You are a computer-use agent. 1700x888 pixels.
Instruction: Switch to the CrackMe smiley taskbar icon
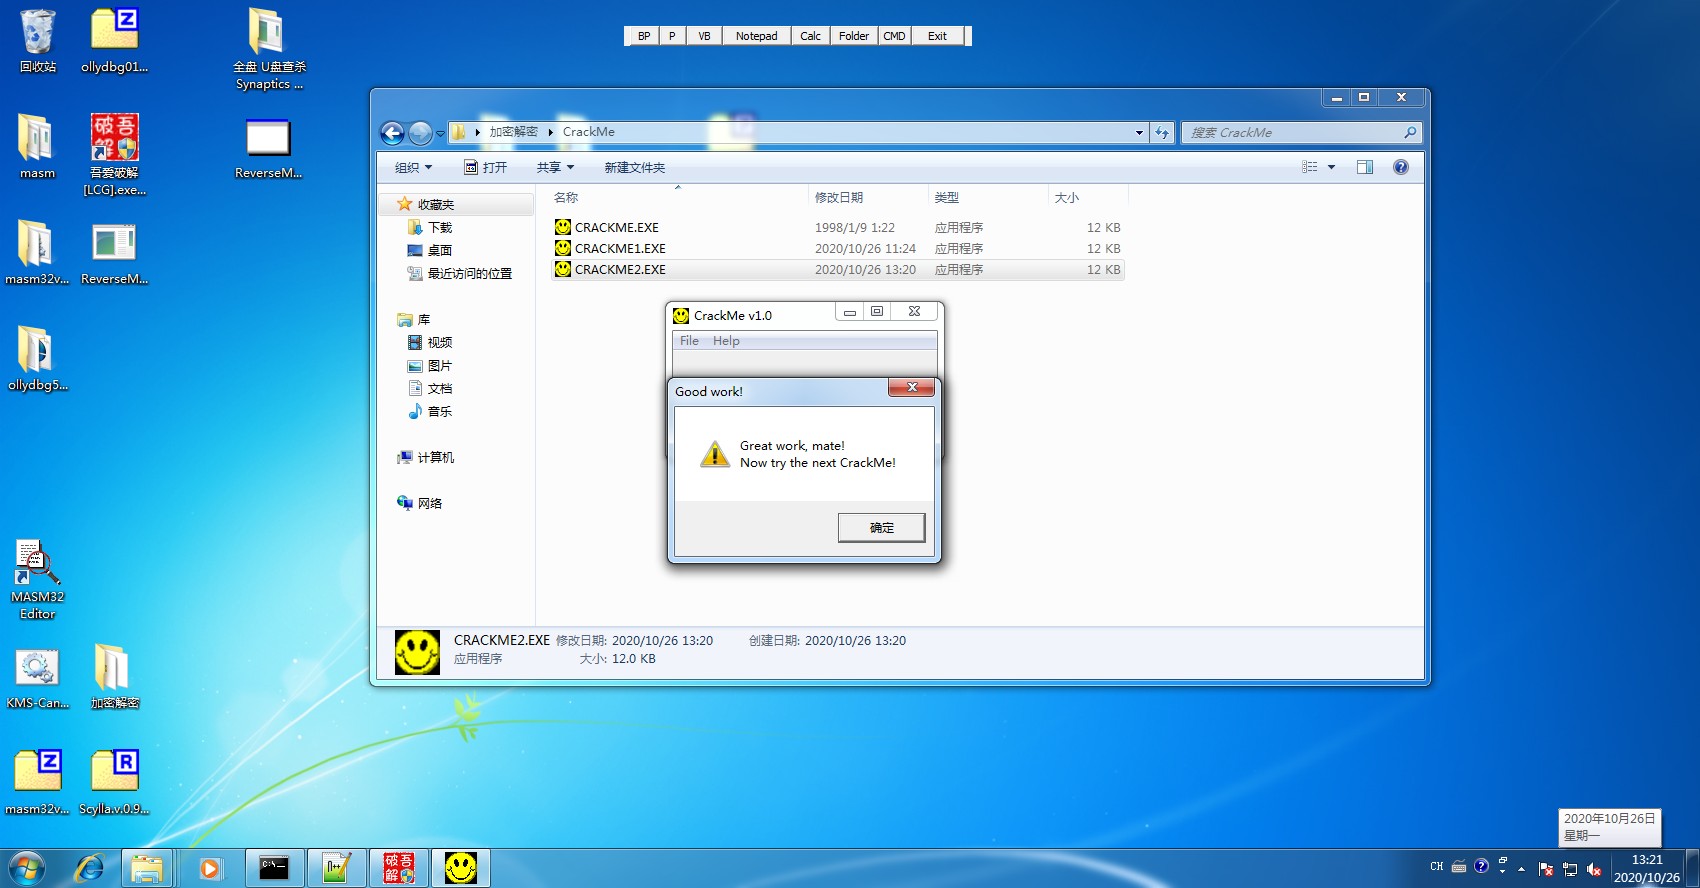tap(461, 867)
